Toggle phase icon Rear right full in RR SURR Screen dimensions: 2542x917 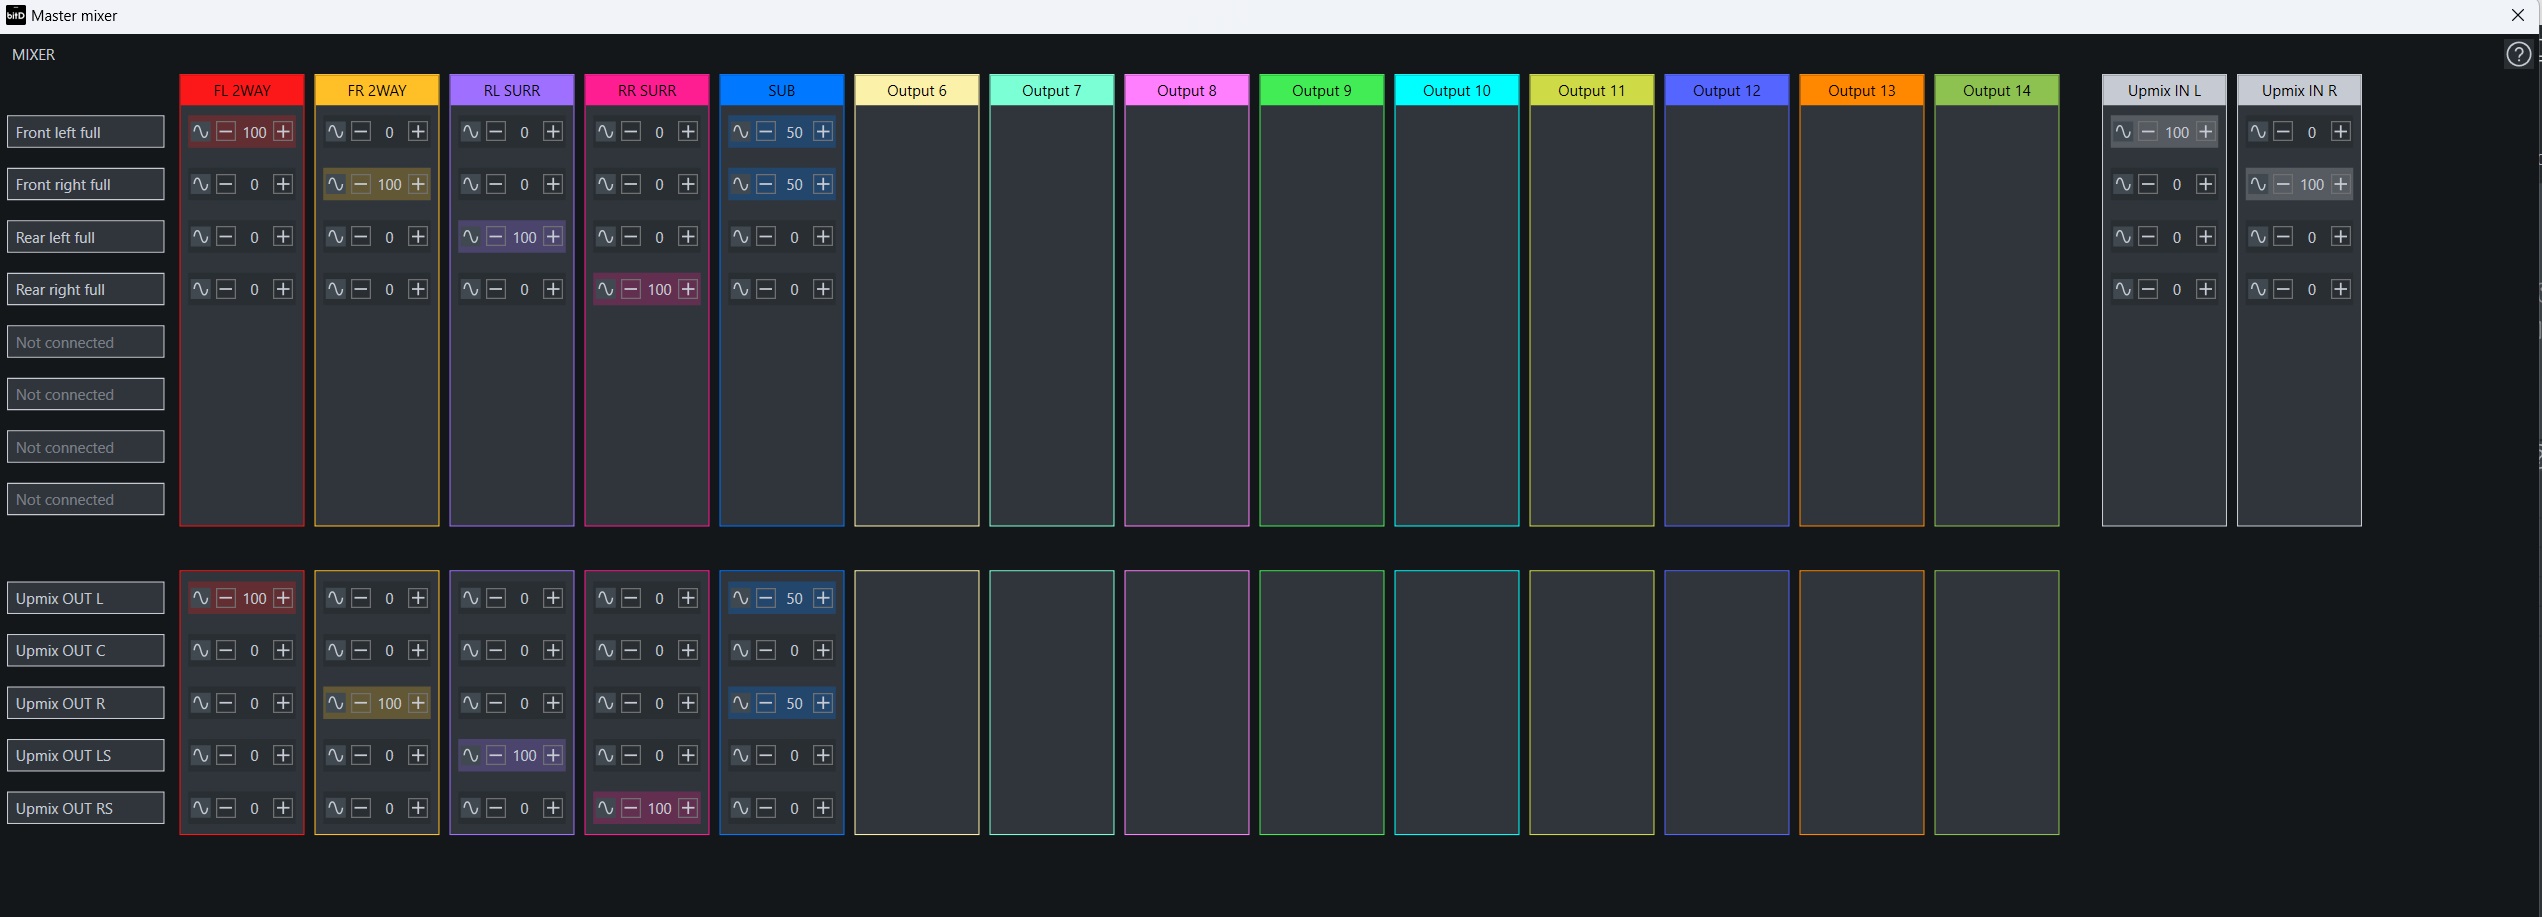click(x=606, y=289)
